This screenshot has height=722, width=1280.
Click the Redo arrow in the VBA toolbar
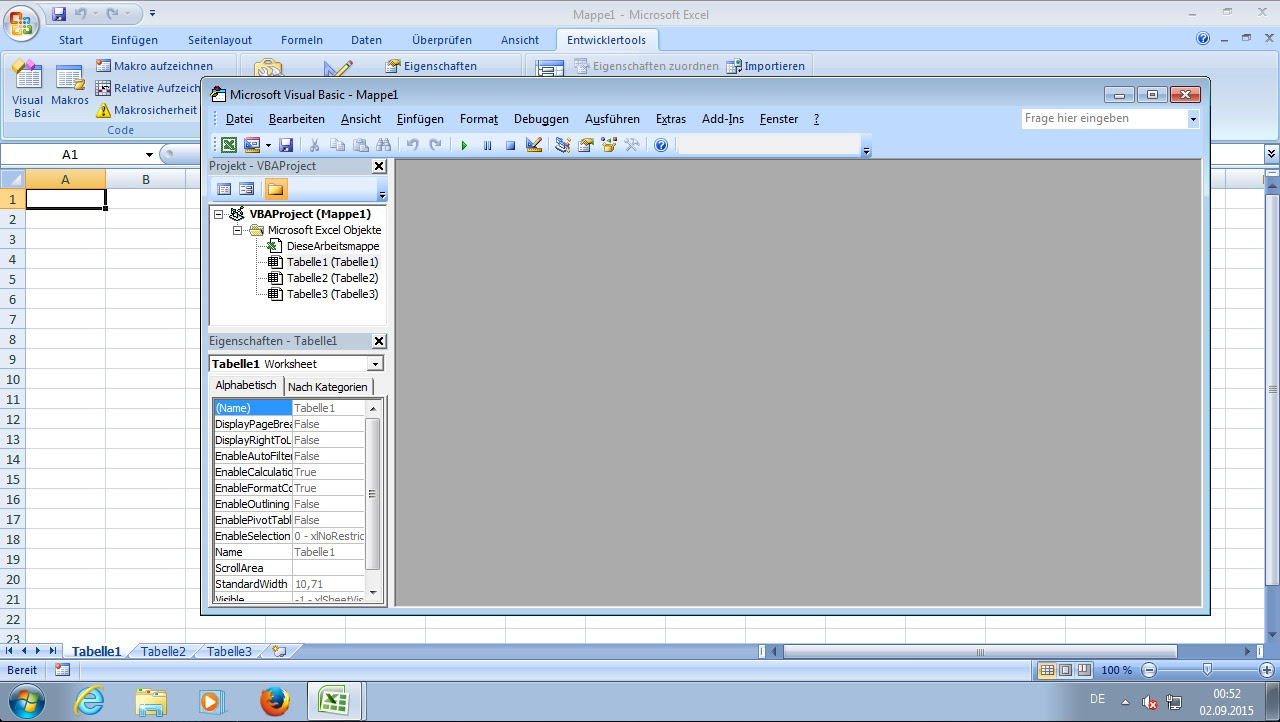point(435,145)
